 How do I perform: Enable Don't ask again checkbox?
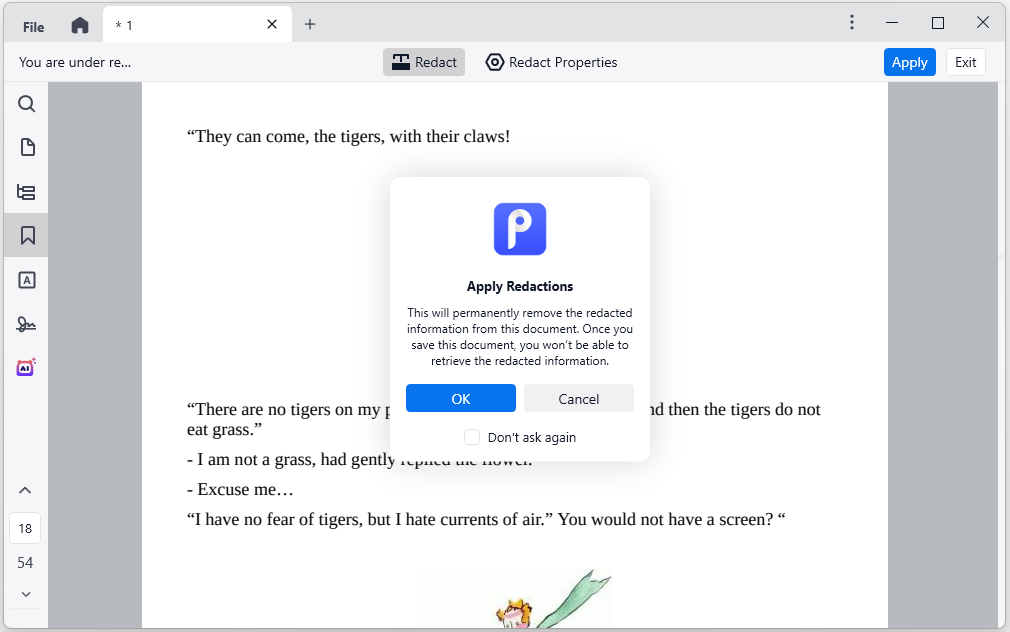tap(472, 437)
